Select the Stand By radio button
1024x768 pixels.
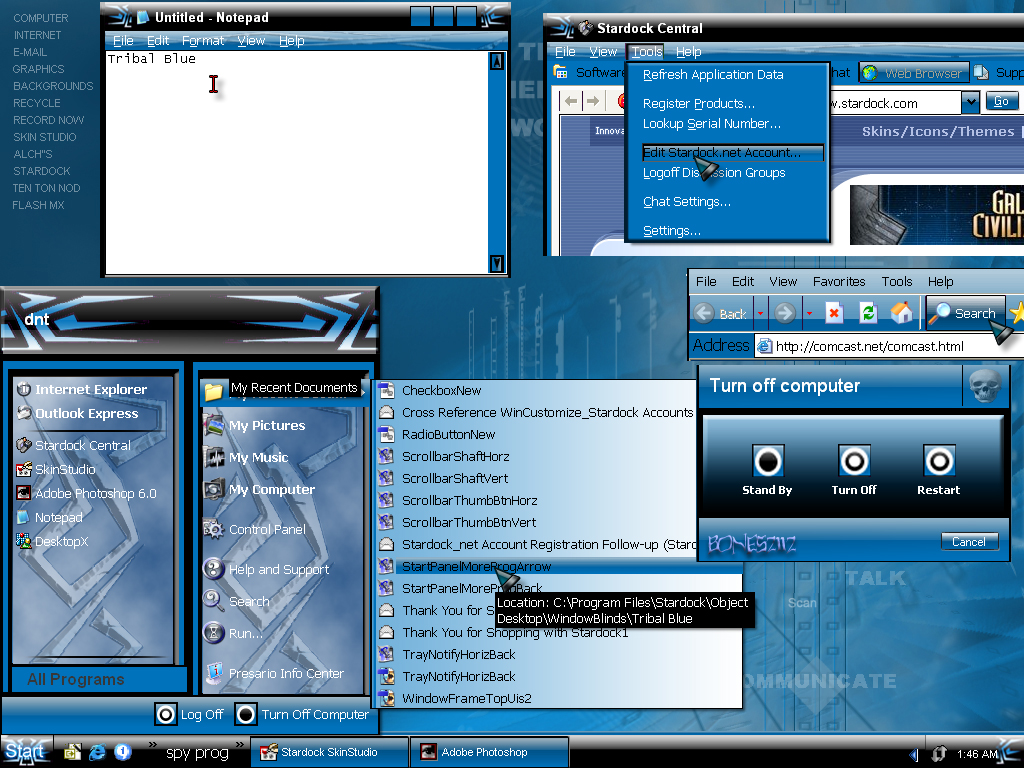pos(768,461)
